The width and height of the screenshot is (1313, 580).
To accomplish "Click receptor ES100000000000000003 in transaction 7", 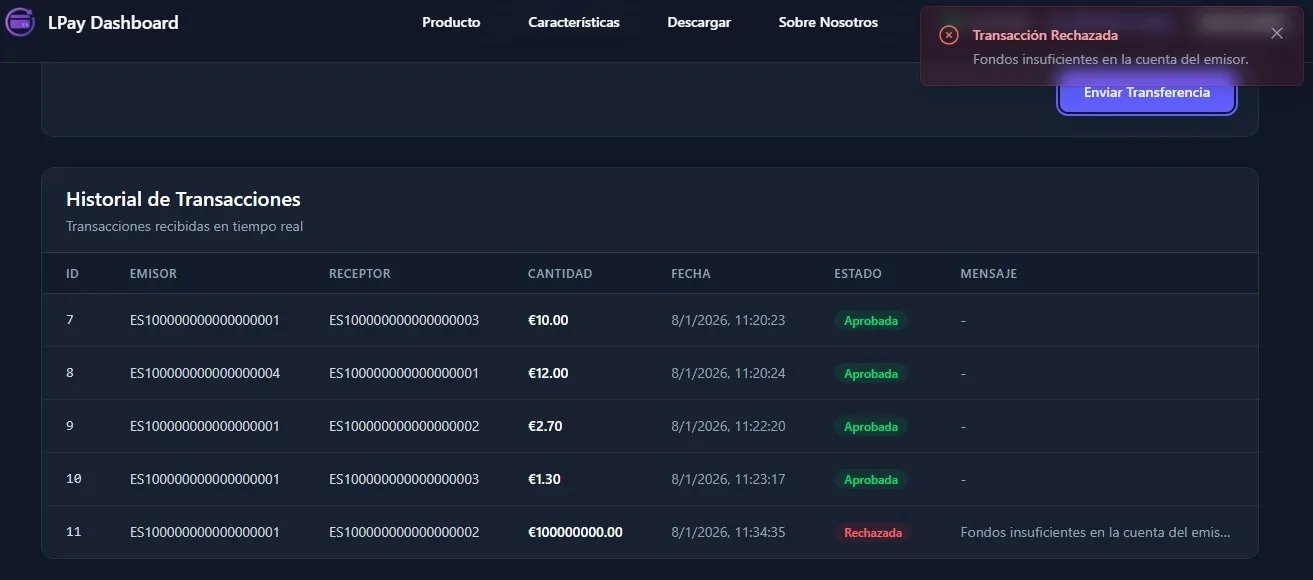I will (x=404, y=320).
